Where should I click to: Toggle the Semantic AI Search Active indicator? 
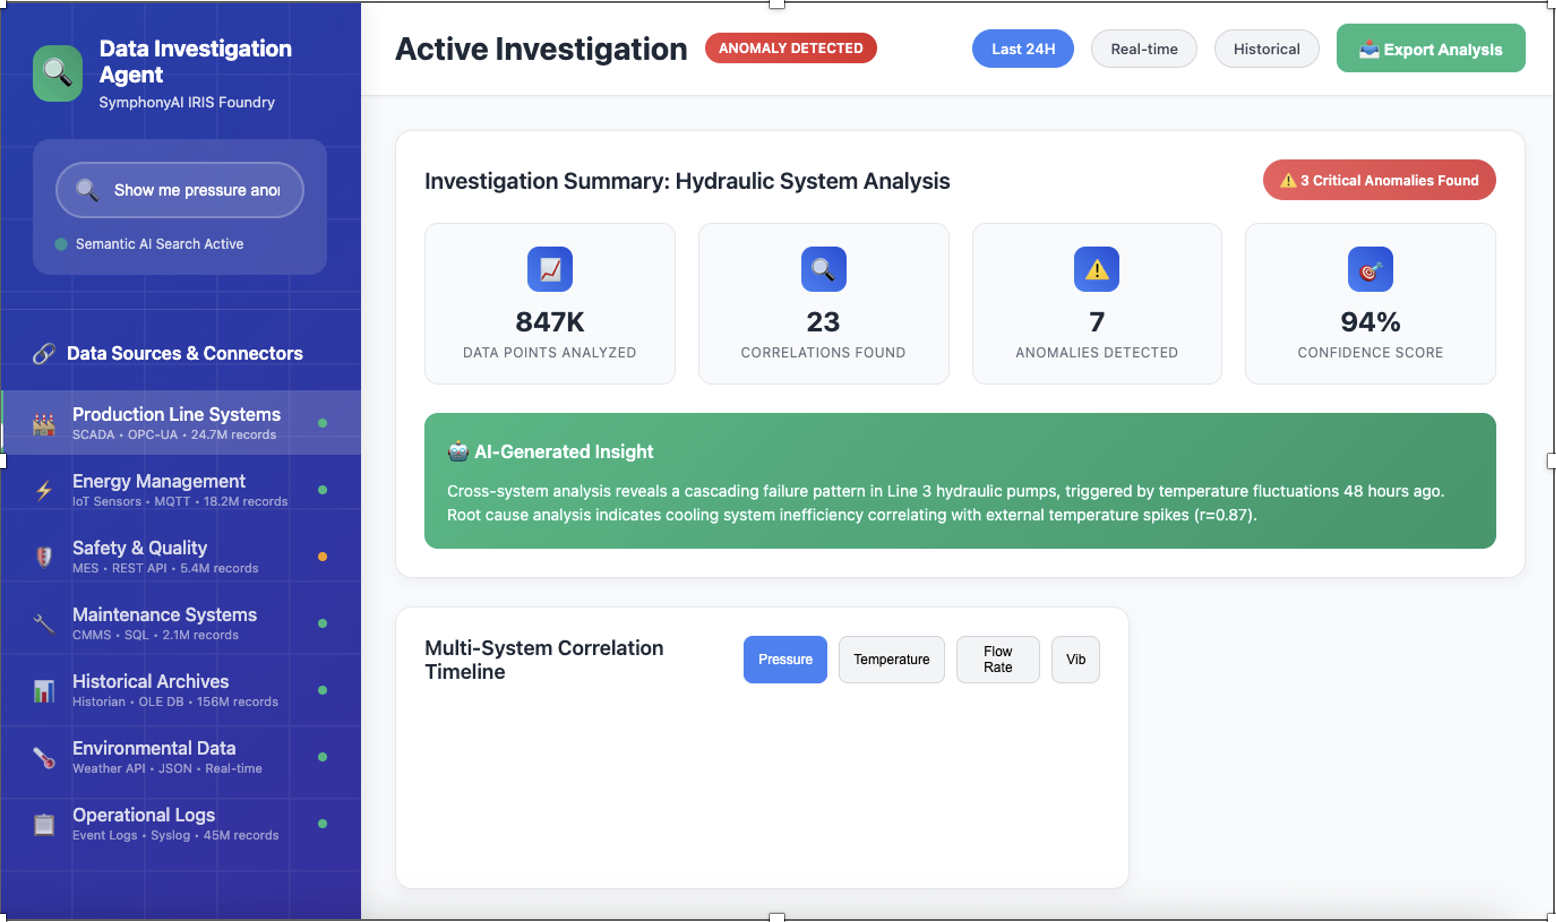tap(63, 243)
